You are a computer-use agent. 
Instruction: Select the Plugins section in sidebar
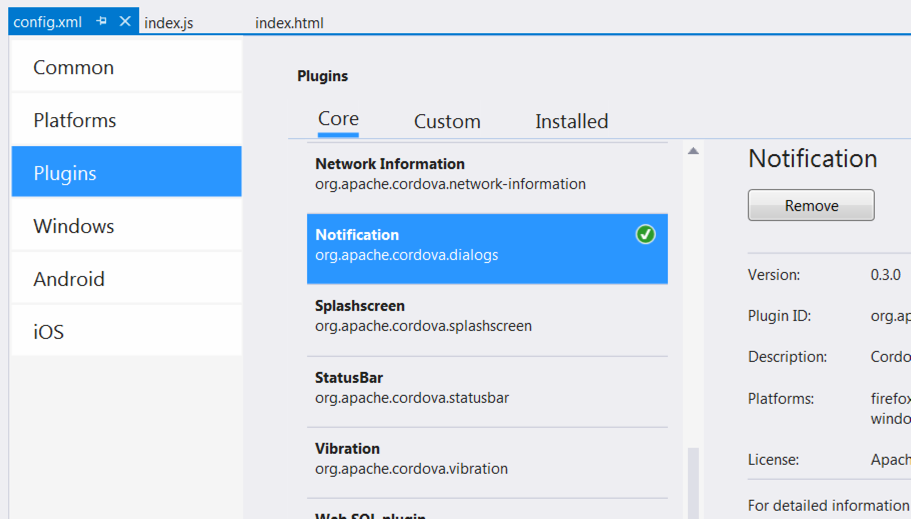click(127, 172)
